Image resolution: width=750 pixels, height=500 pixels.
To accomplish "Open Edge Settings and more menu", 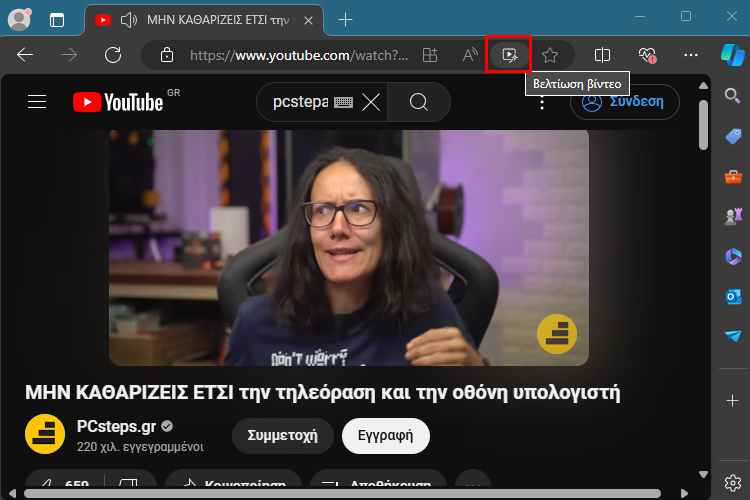I will (691, 55).
